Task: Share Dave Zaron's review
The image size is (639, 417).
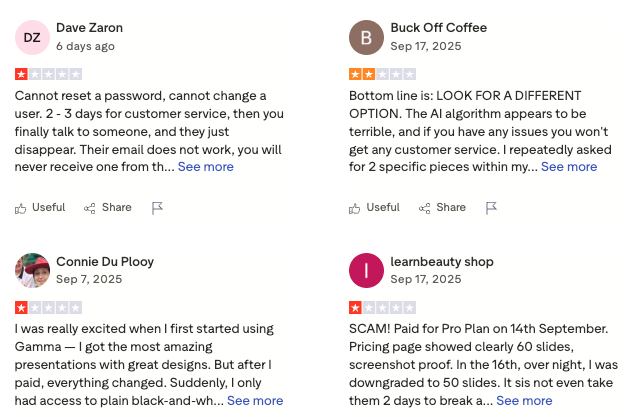Action: coord(108,208)
